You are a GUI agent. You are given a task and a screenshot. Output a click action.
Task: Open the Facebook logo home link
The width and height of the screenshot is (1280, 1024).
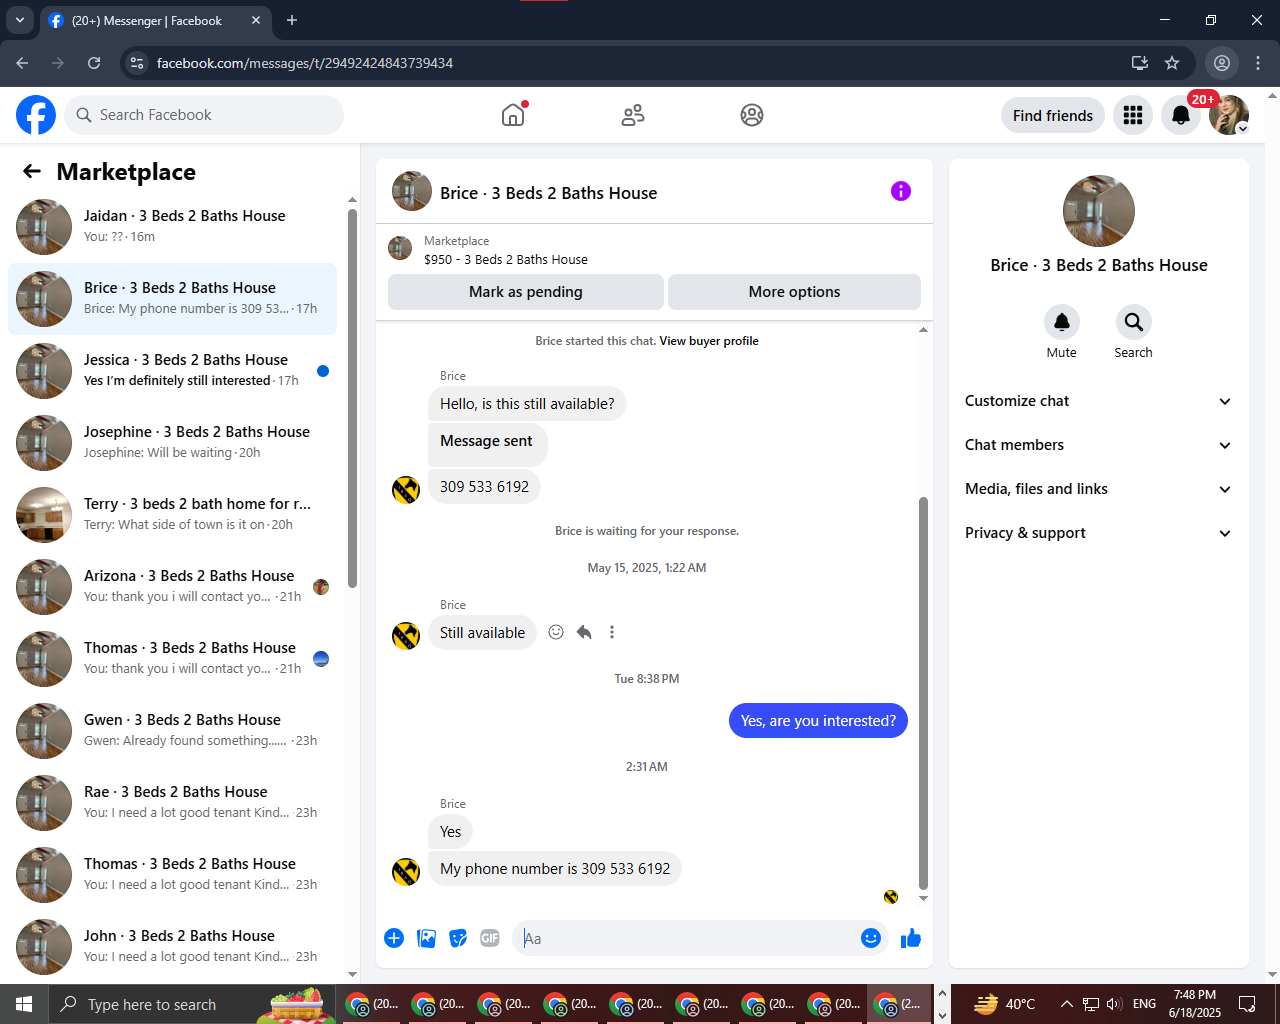36,115
